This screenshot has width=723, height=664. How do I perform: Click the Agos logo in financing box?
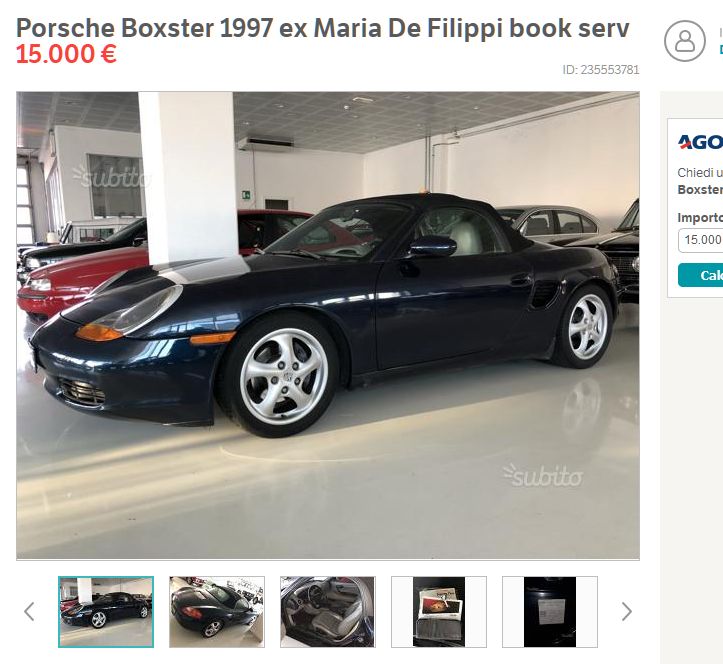click(x=700, y=142)
